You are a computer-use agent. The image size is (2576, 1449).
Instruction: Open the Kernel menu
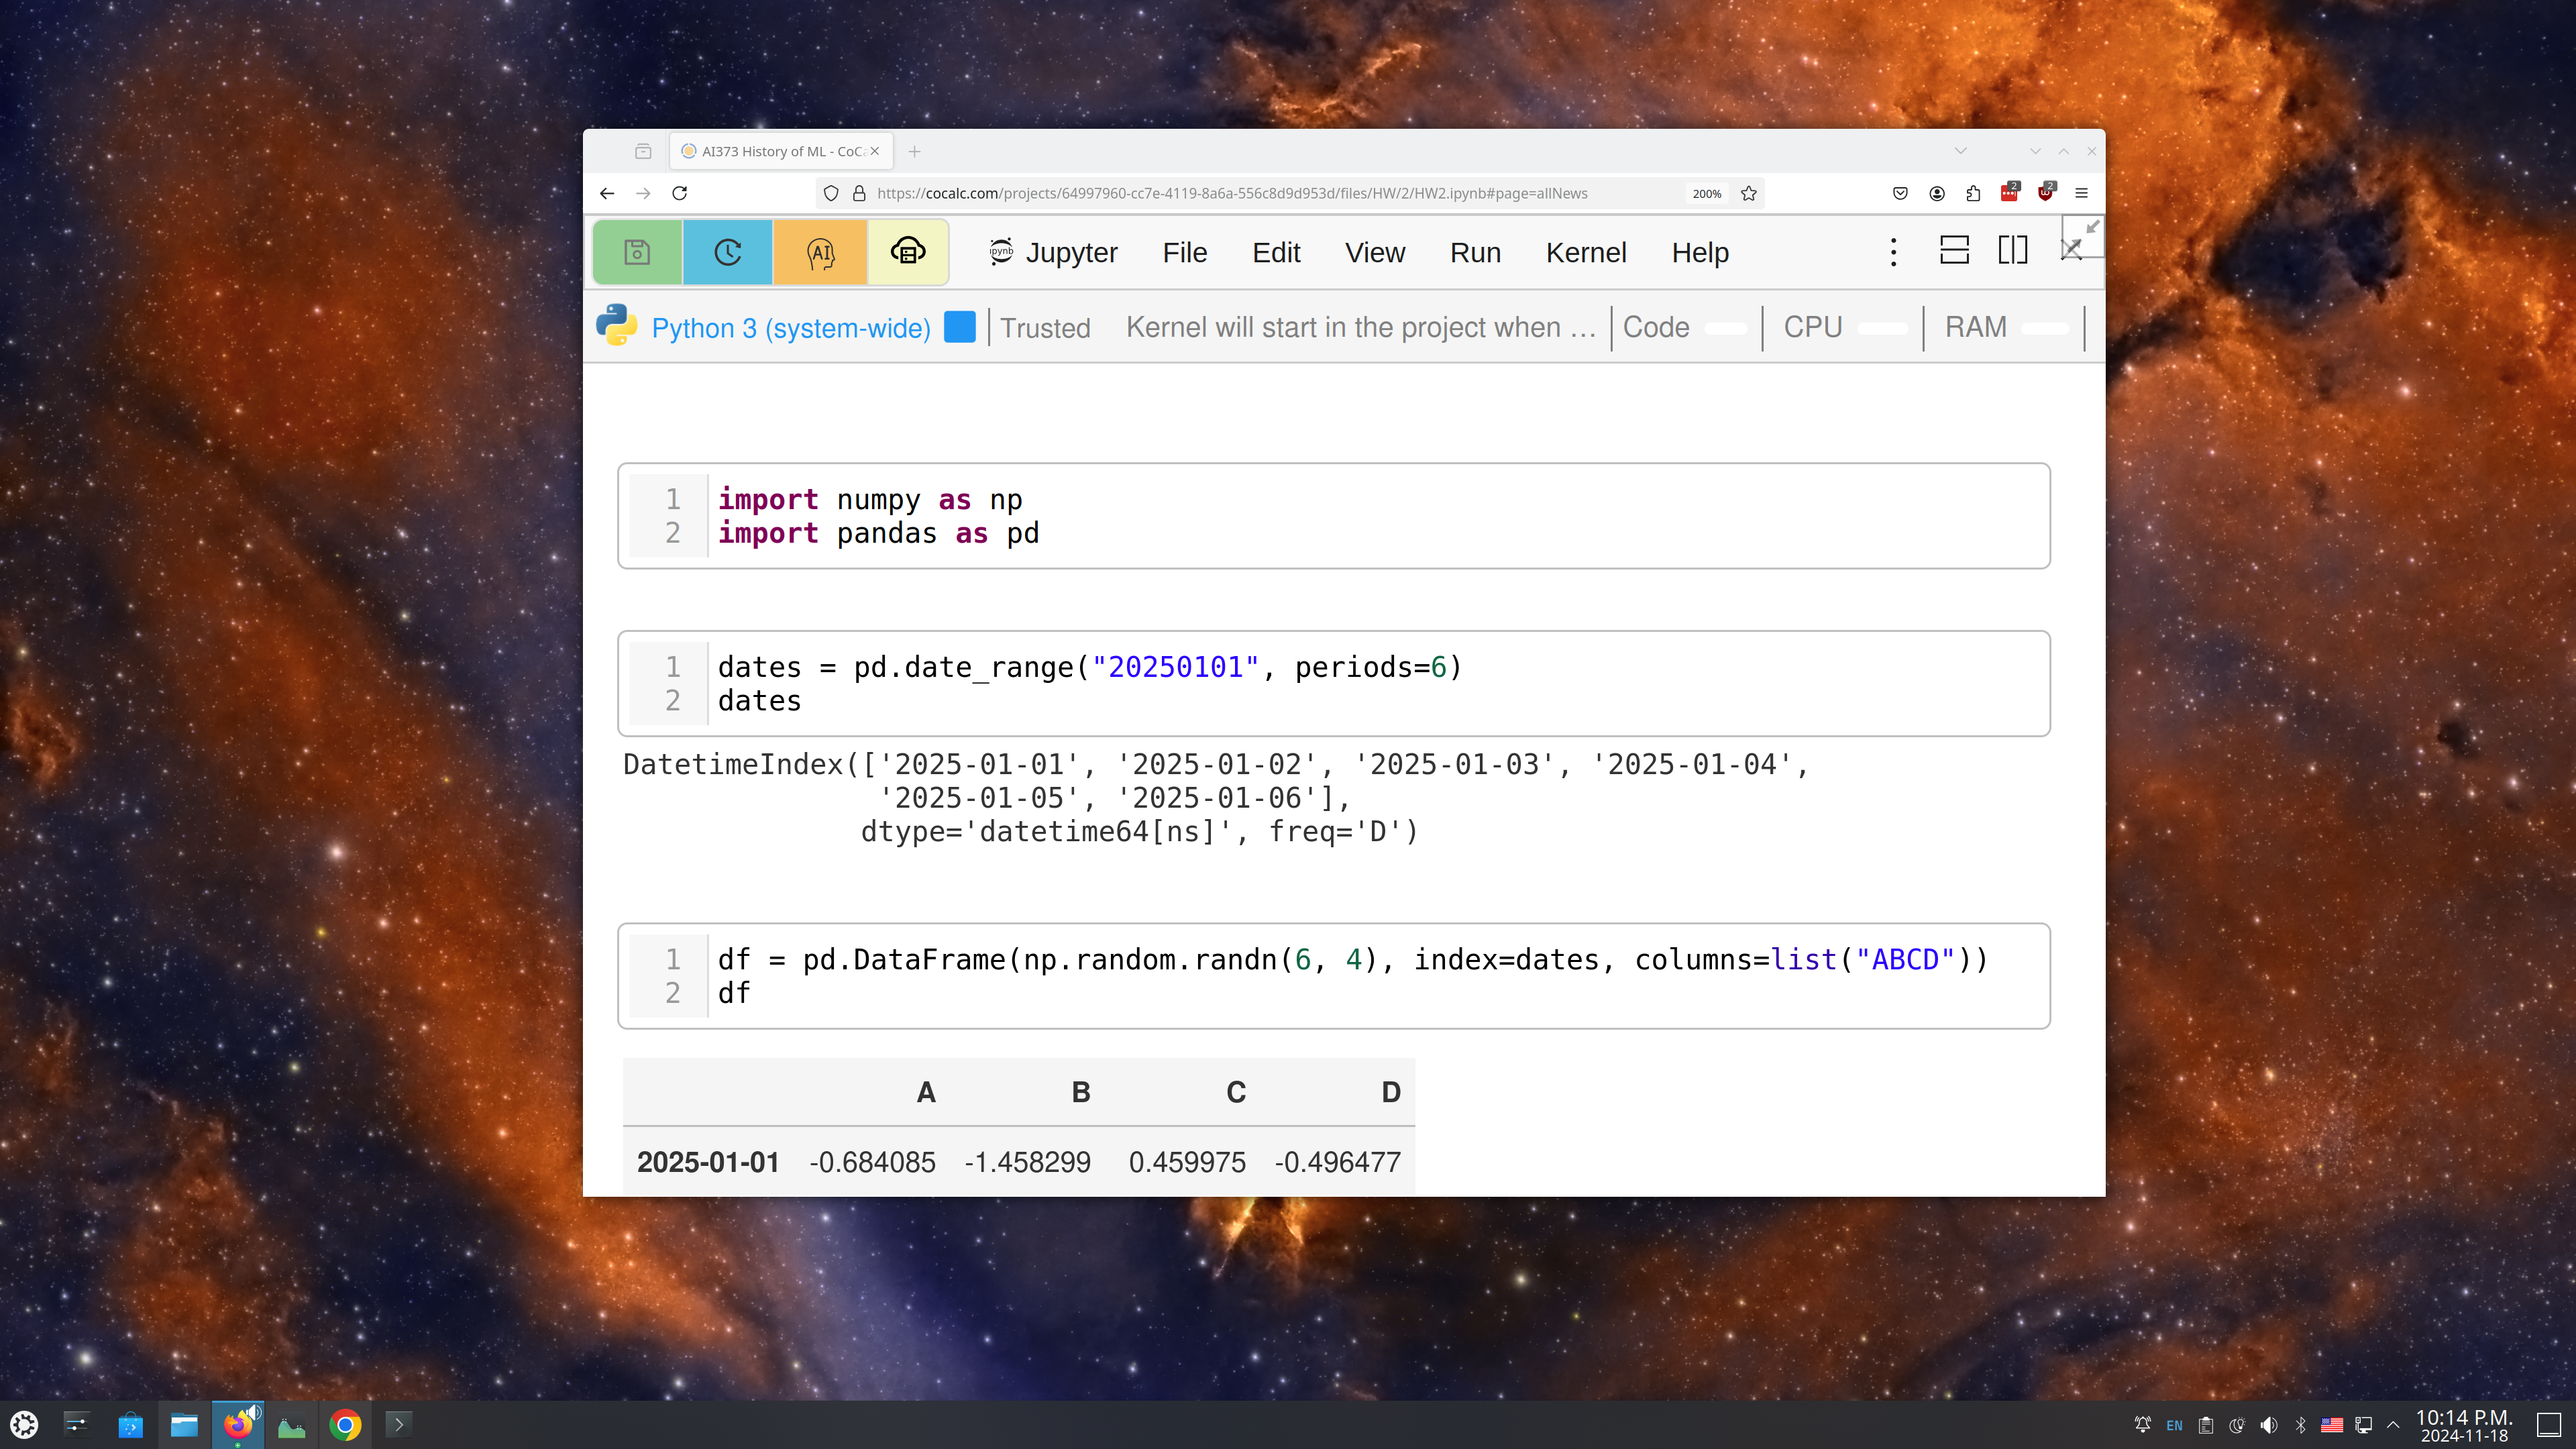1585,253
